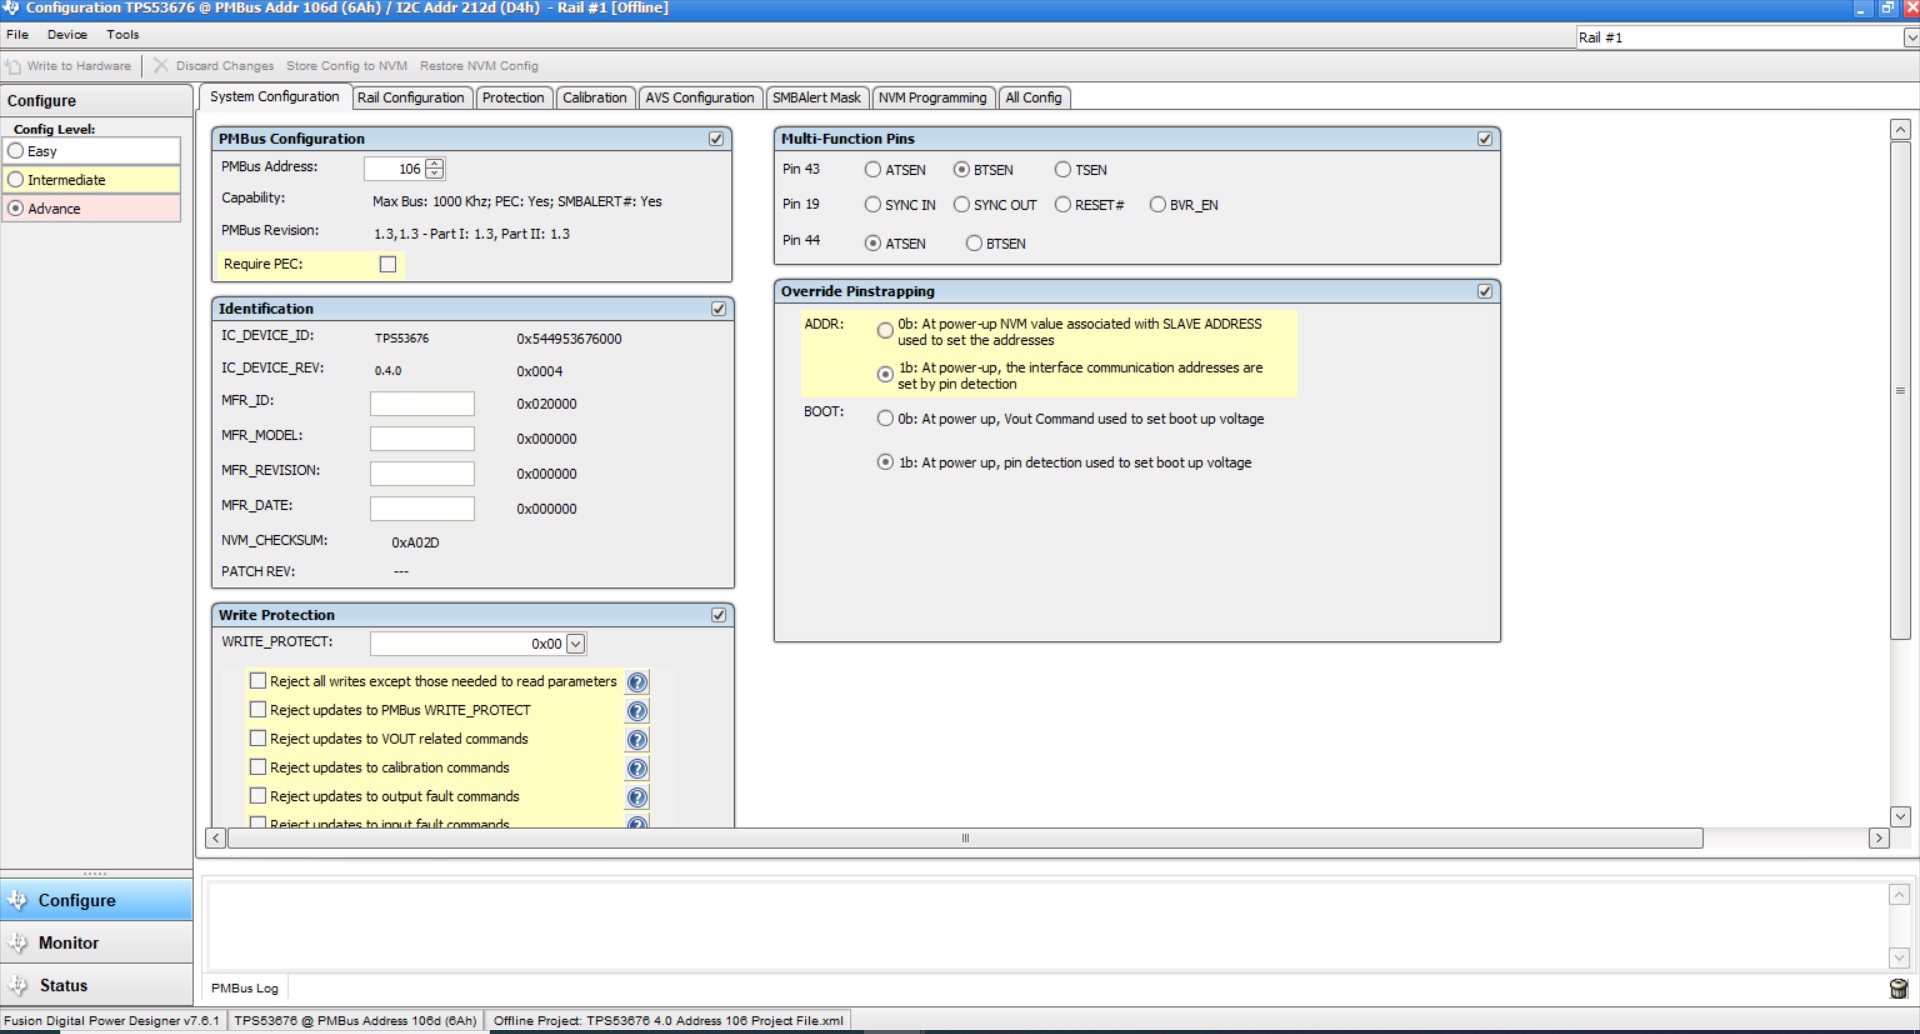Select TSEN for Pin 43

coord(1062,170)
